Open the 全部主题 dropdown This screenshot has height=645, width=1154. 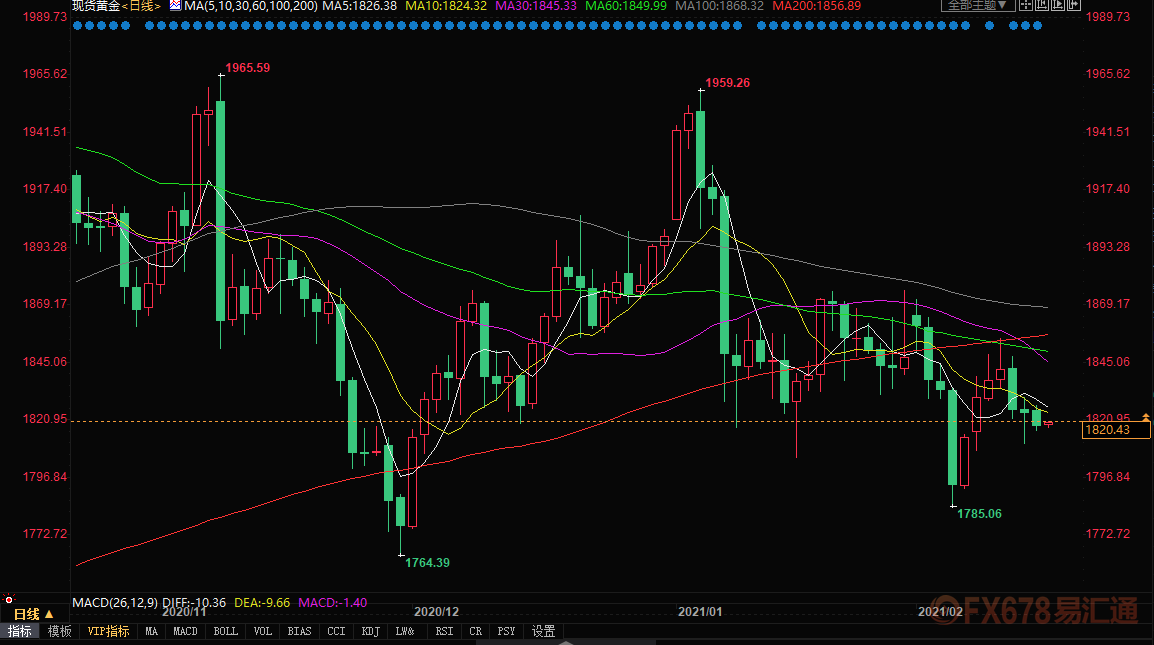click(979, 6)
